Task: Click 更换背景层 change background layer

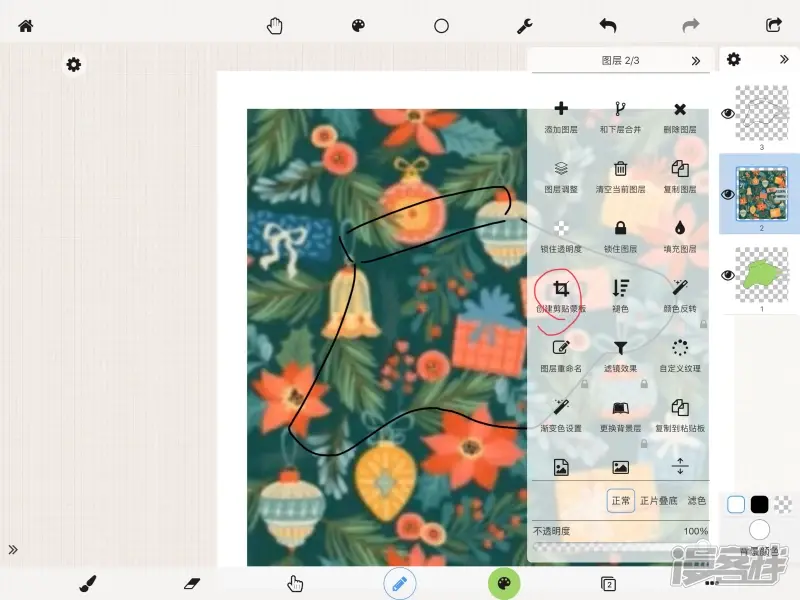Action: point(620,408)
